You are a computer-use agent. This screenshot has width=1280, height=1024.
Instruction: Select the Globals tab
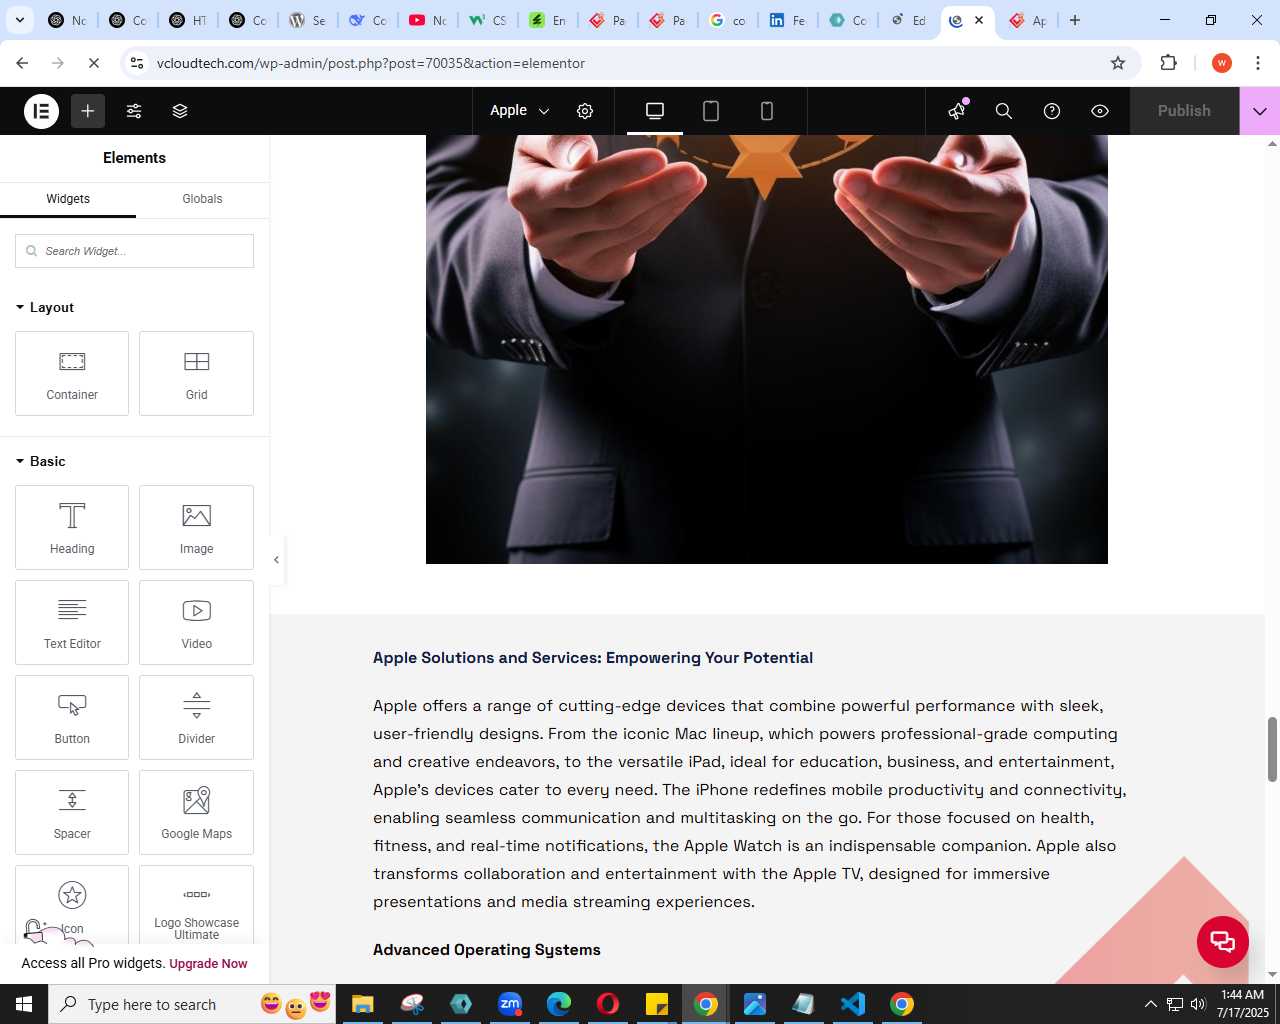tap(202, 199)
